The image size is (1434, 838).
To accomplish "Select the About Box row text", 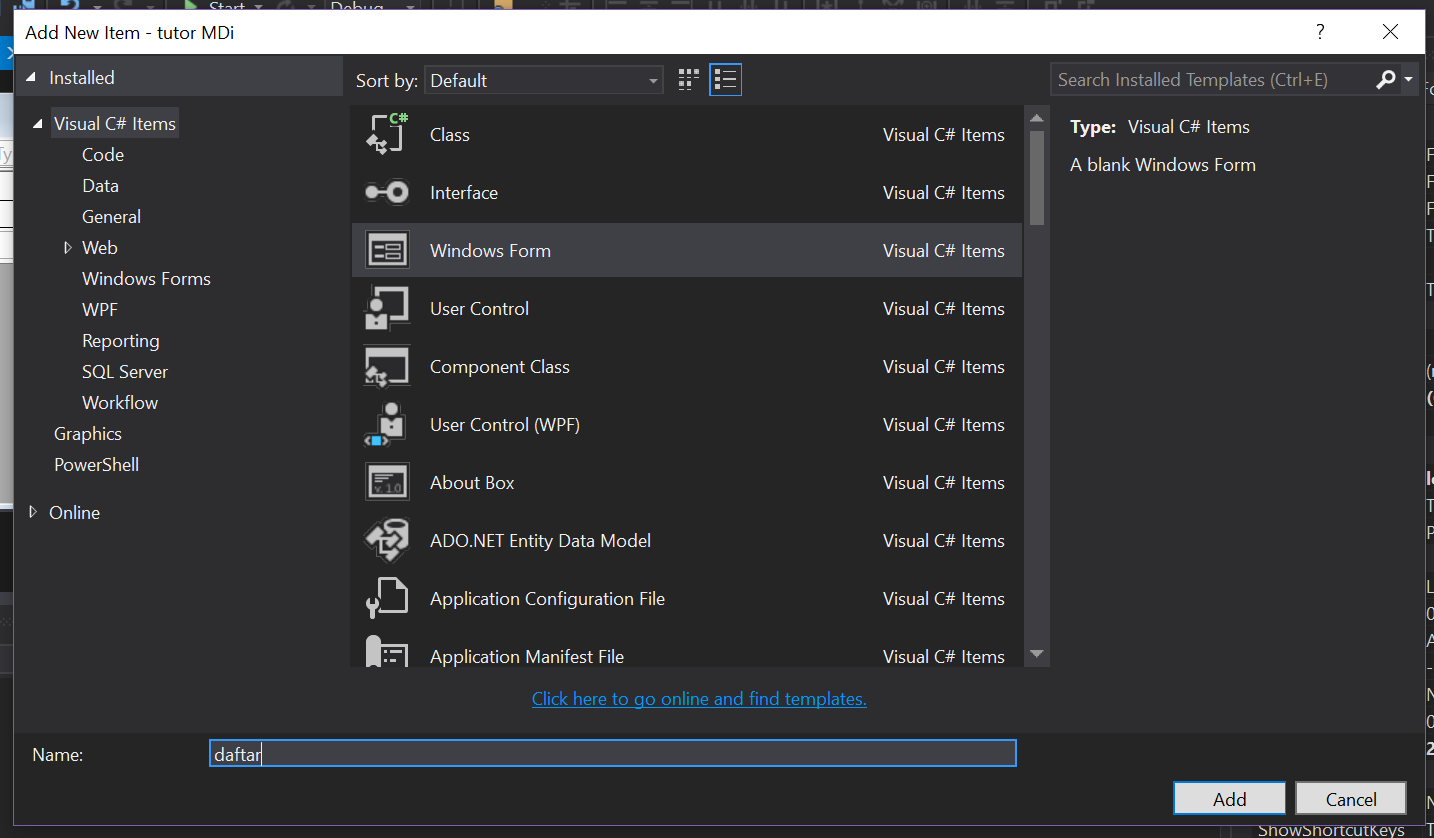I will (472, 482).
